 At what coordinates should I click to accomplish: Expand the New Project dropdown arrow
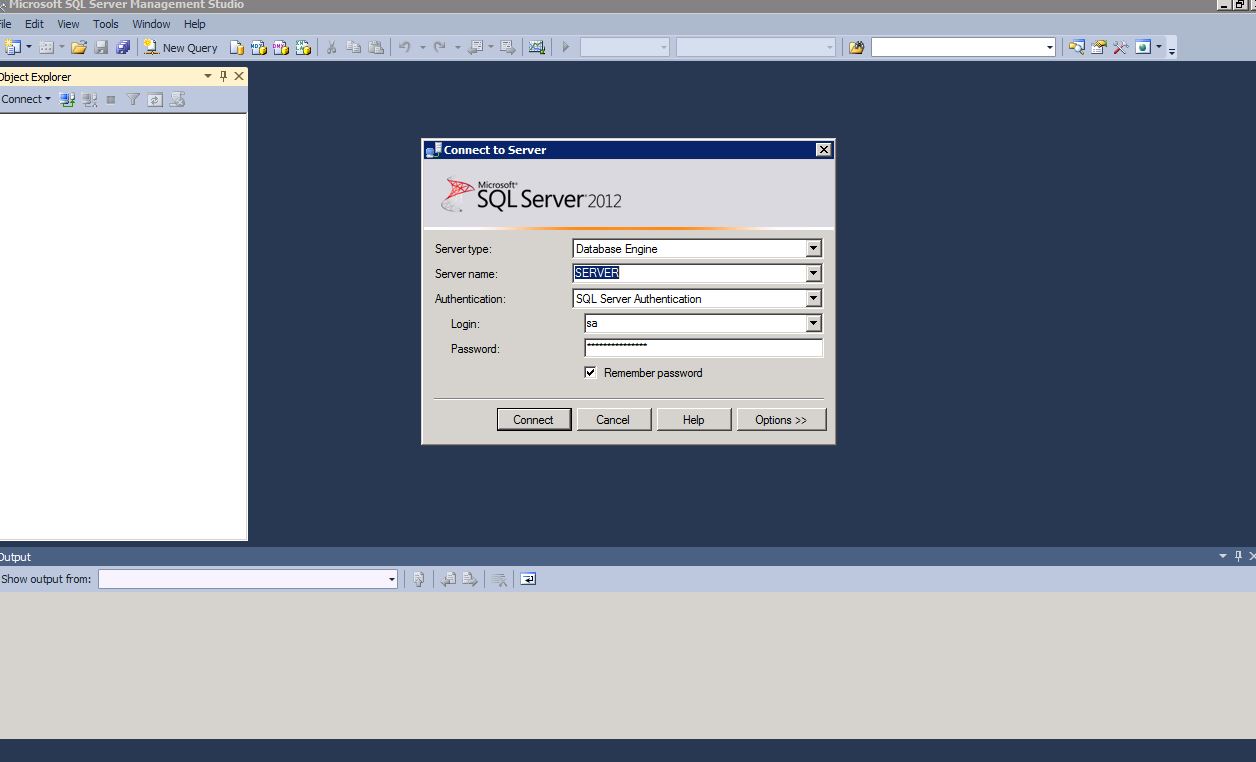pyautogui.click(x=28, y=47)
